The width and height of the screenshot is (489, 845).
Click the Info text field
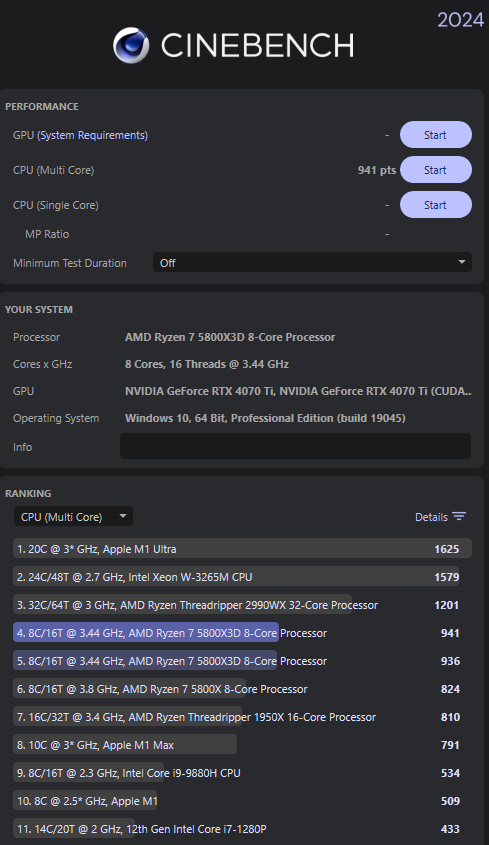[x=295, y=446]
